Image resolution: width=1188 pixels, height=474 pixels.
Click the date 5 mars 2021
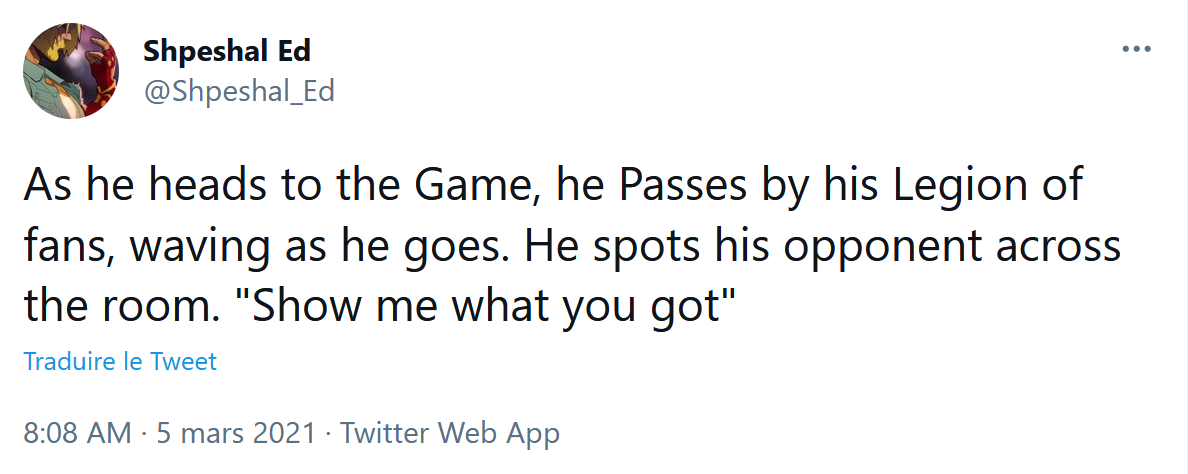[236, 434]
